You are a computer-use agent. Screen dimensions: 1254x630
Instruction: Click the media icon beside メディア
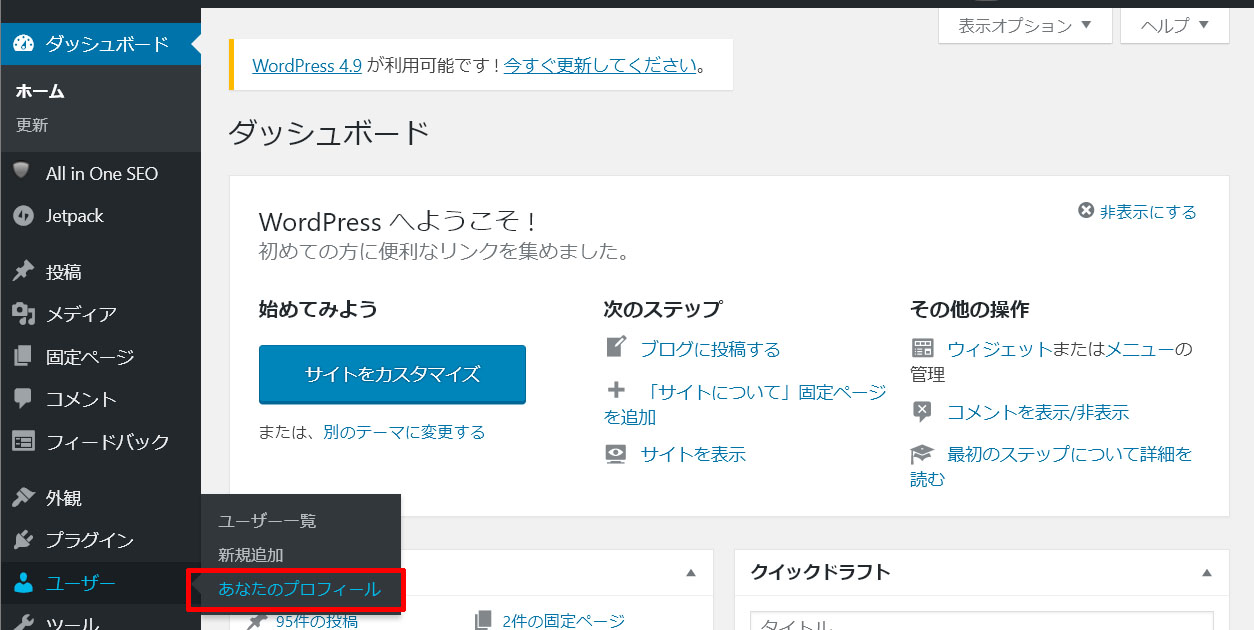coord(24,314)
